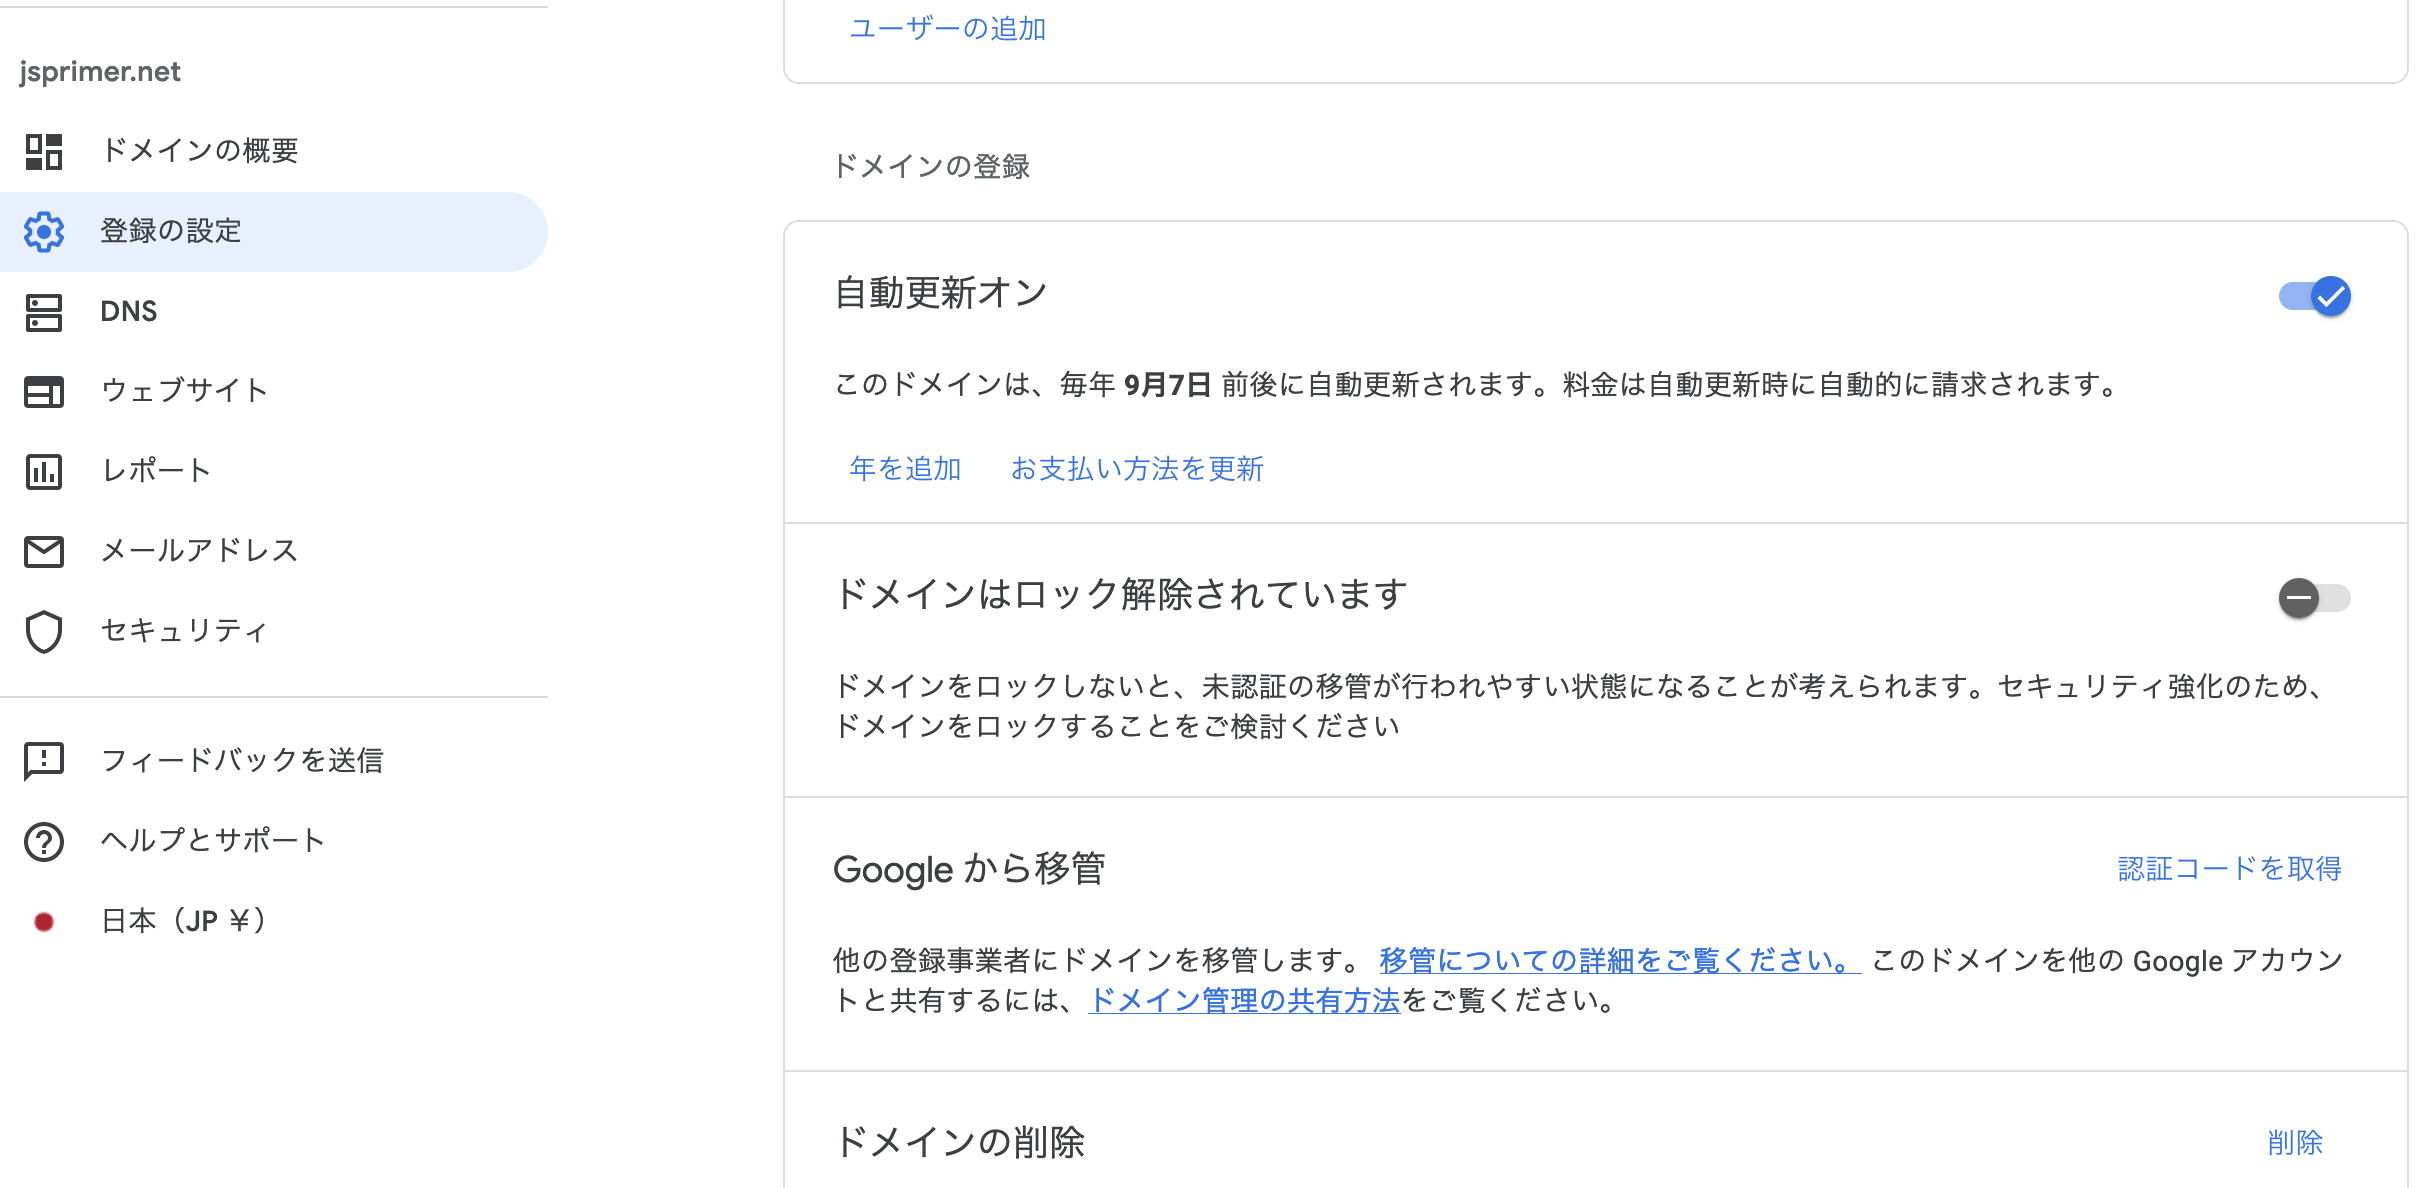Select the ドメインの概要 grid icon

coord(42,151)
